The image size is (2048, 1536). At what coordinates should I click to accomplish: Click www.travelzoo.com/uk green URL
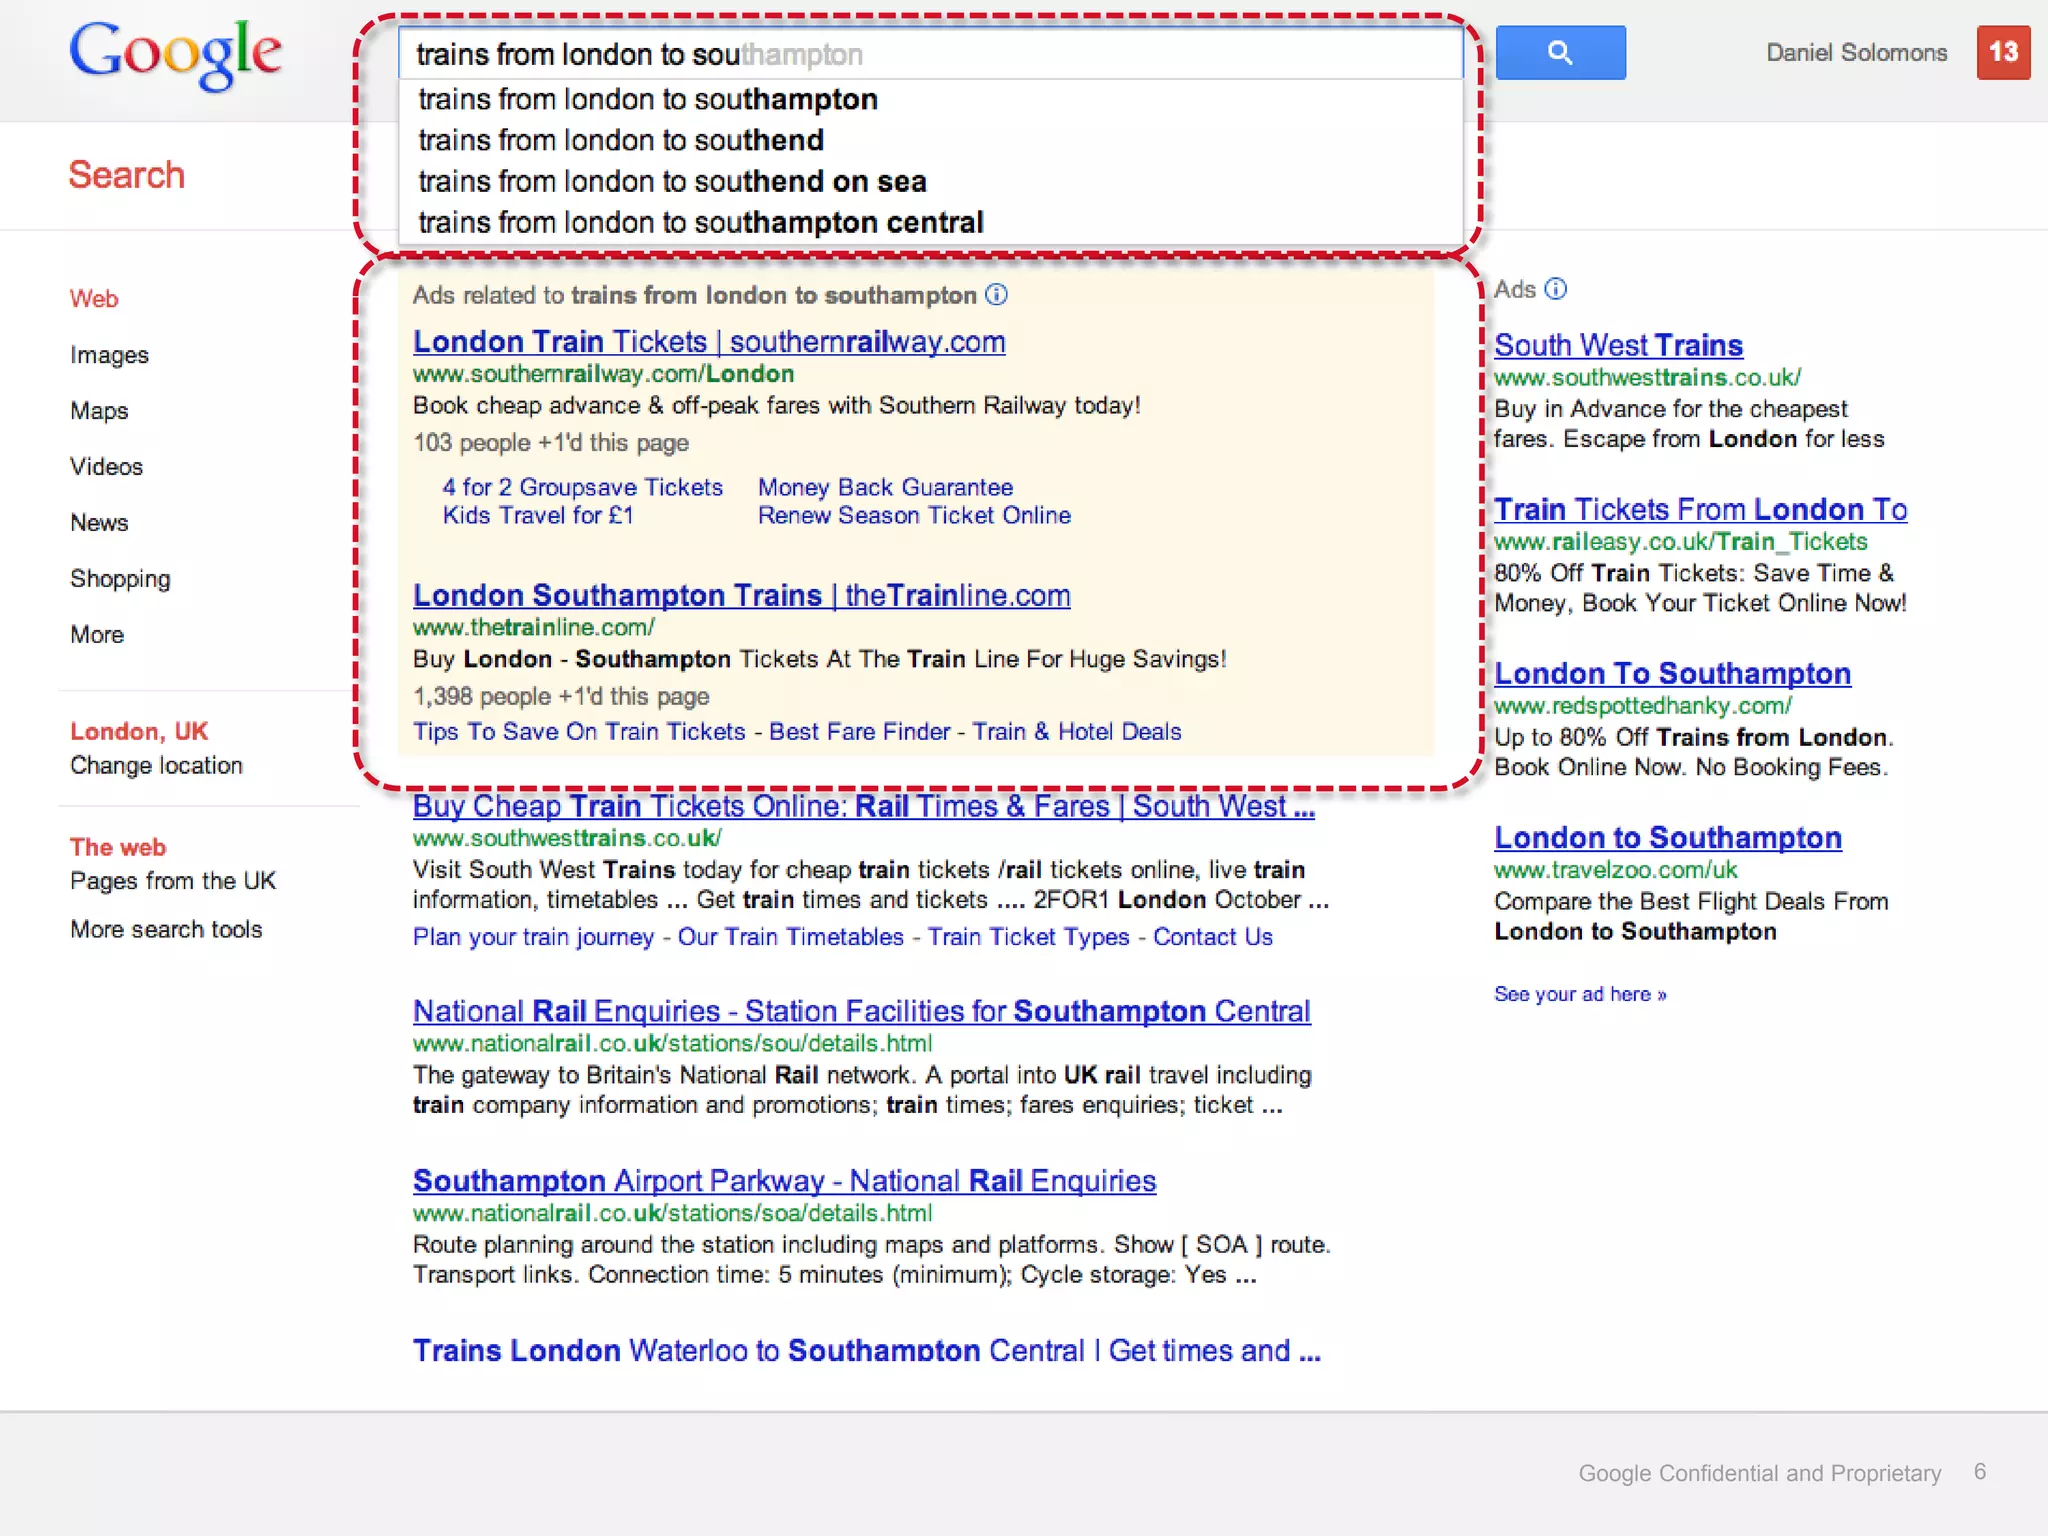[x=1616, y=870]
